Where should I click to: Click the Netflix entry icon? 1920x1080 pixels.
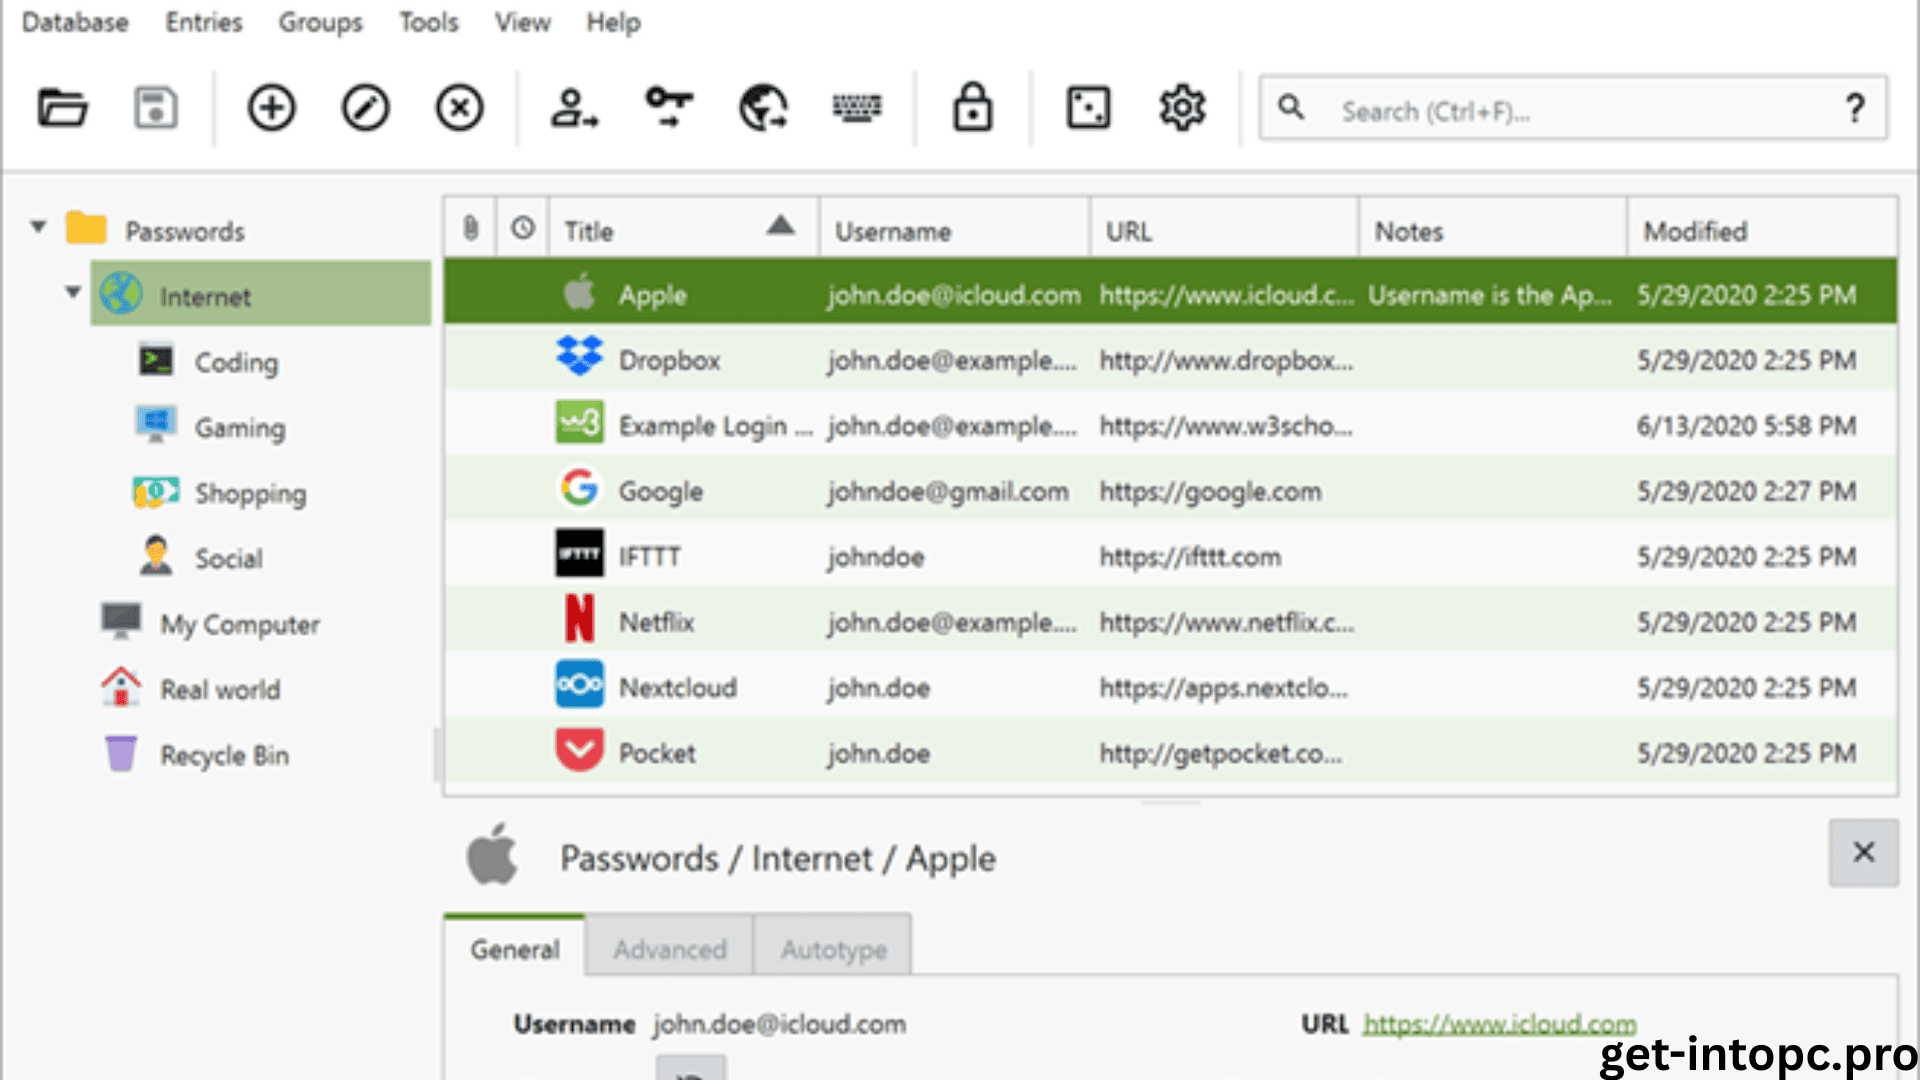(579, 619)
